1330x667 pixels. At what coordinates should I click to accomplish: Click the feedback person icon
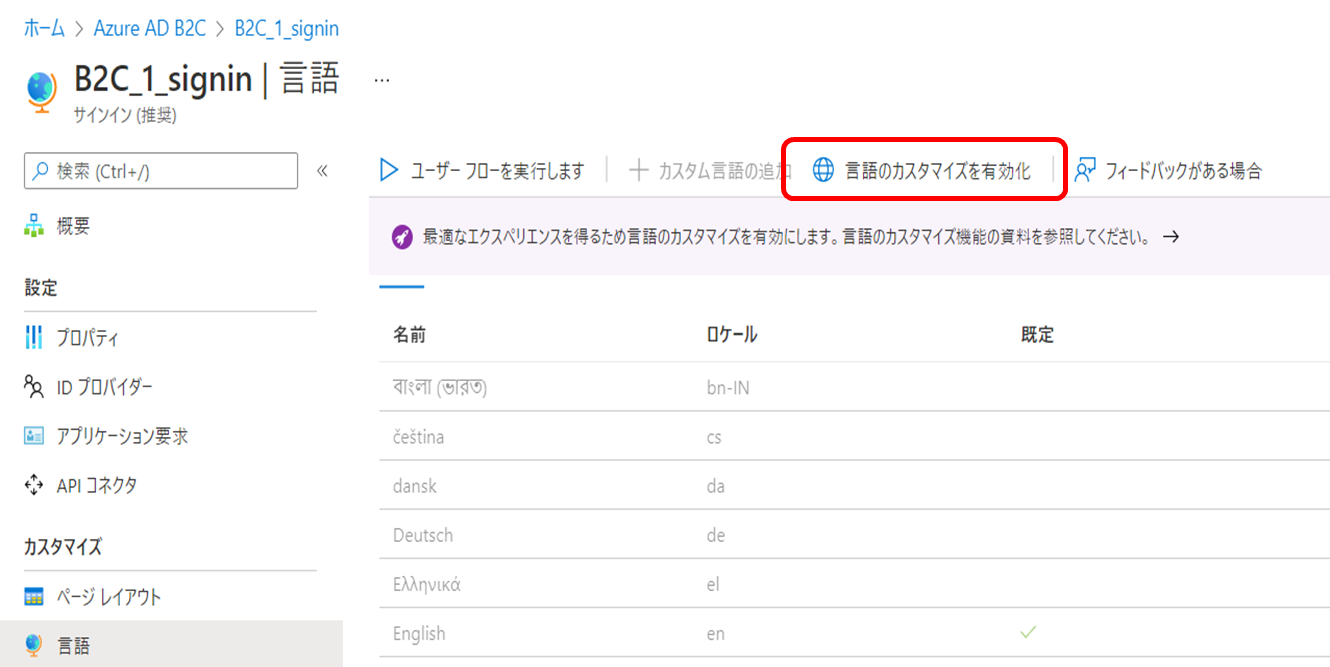pyautogui.click(x=1085, y=171)
